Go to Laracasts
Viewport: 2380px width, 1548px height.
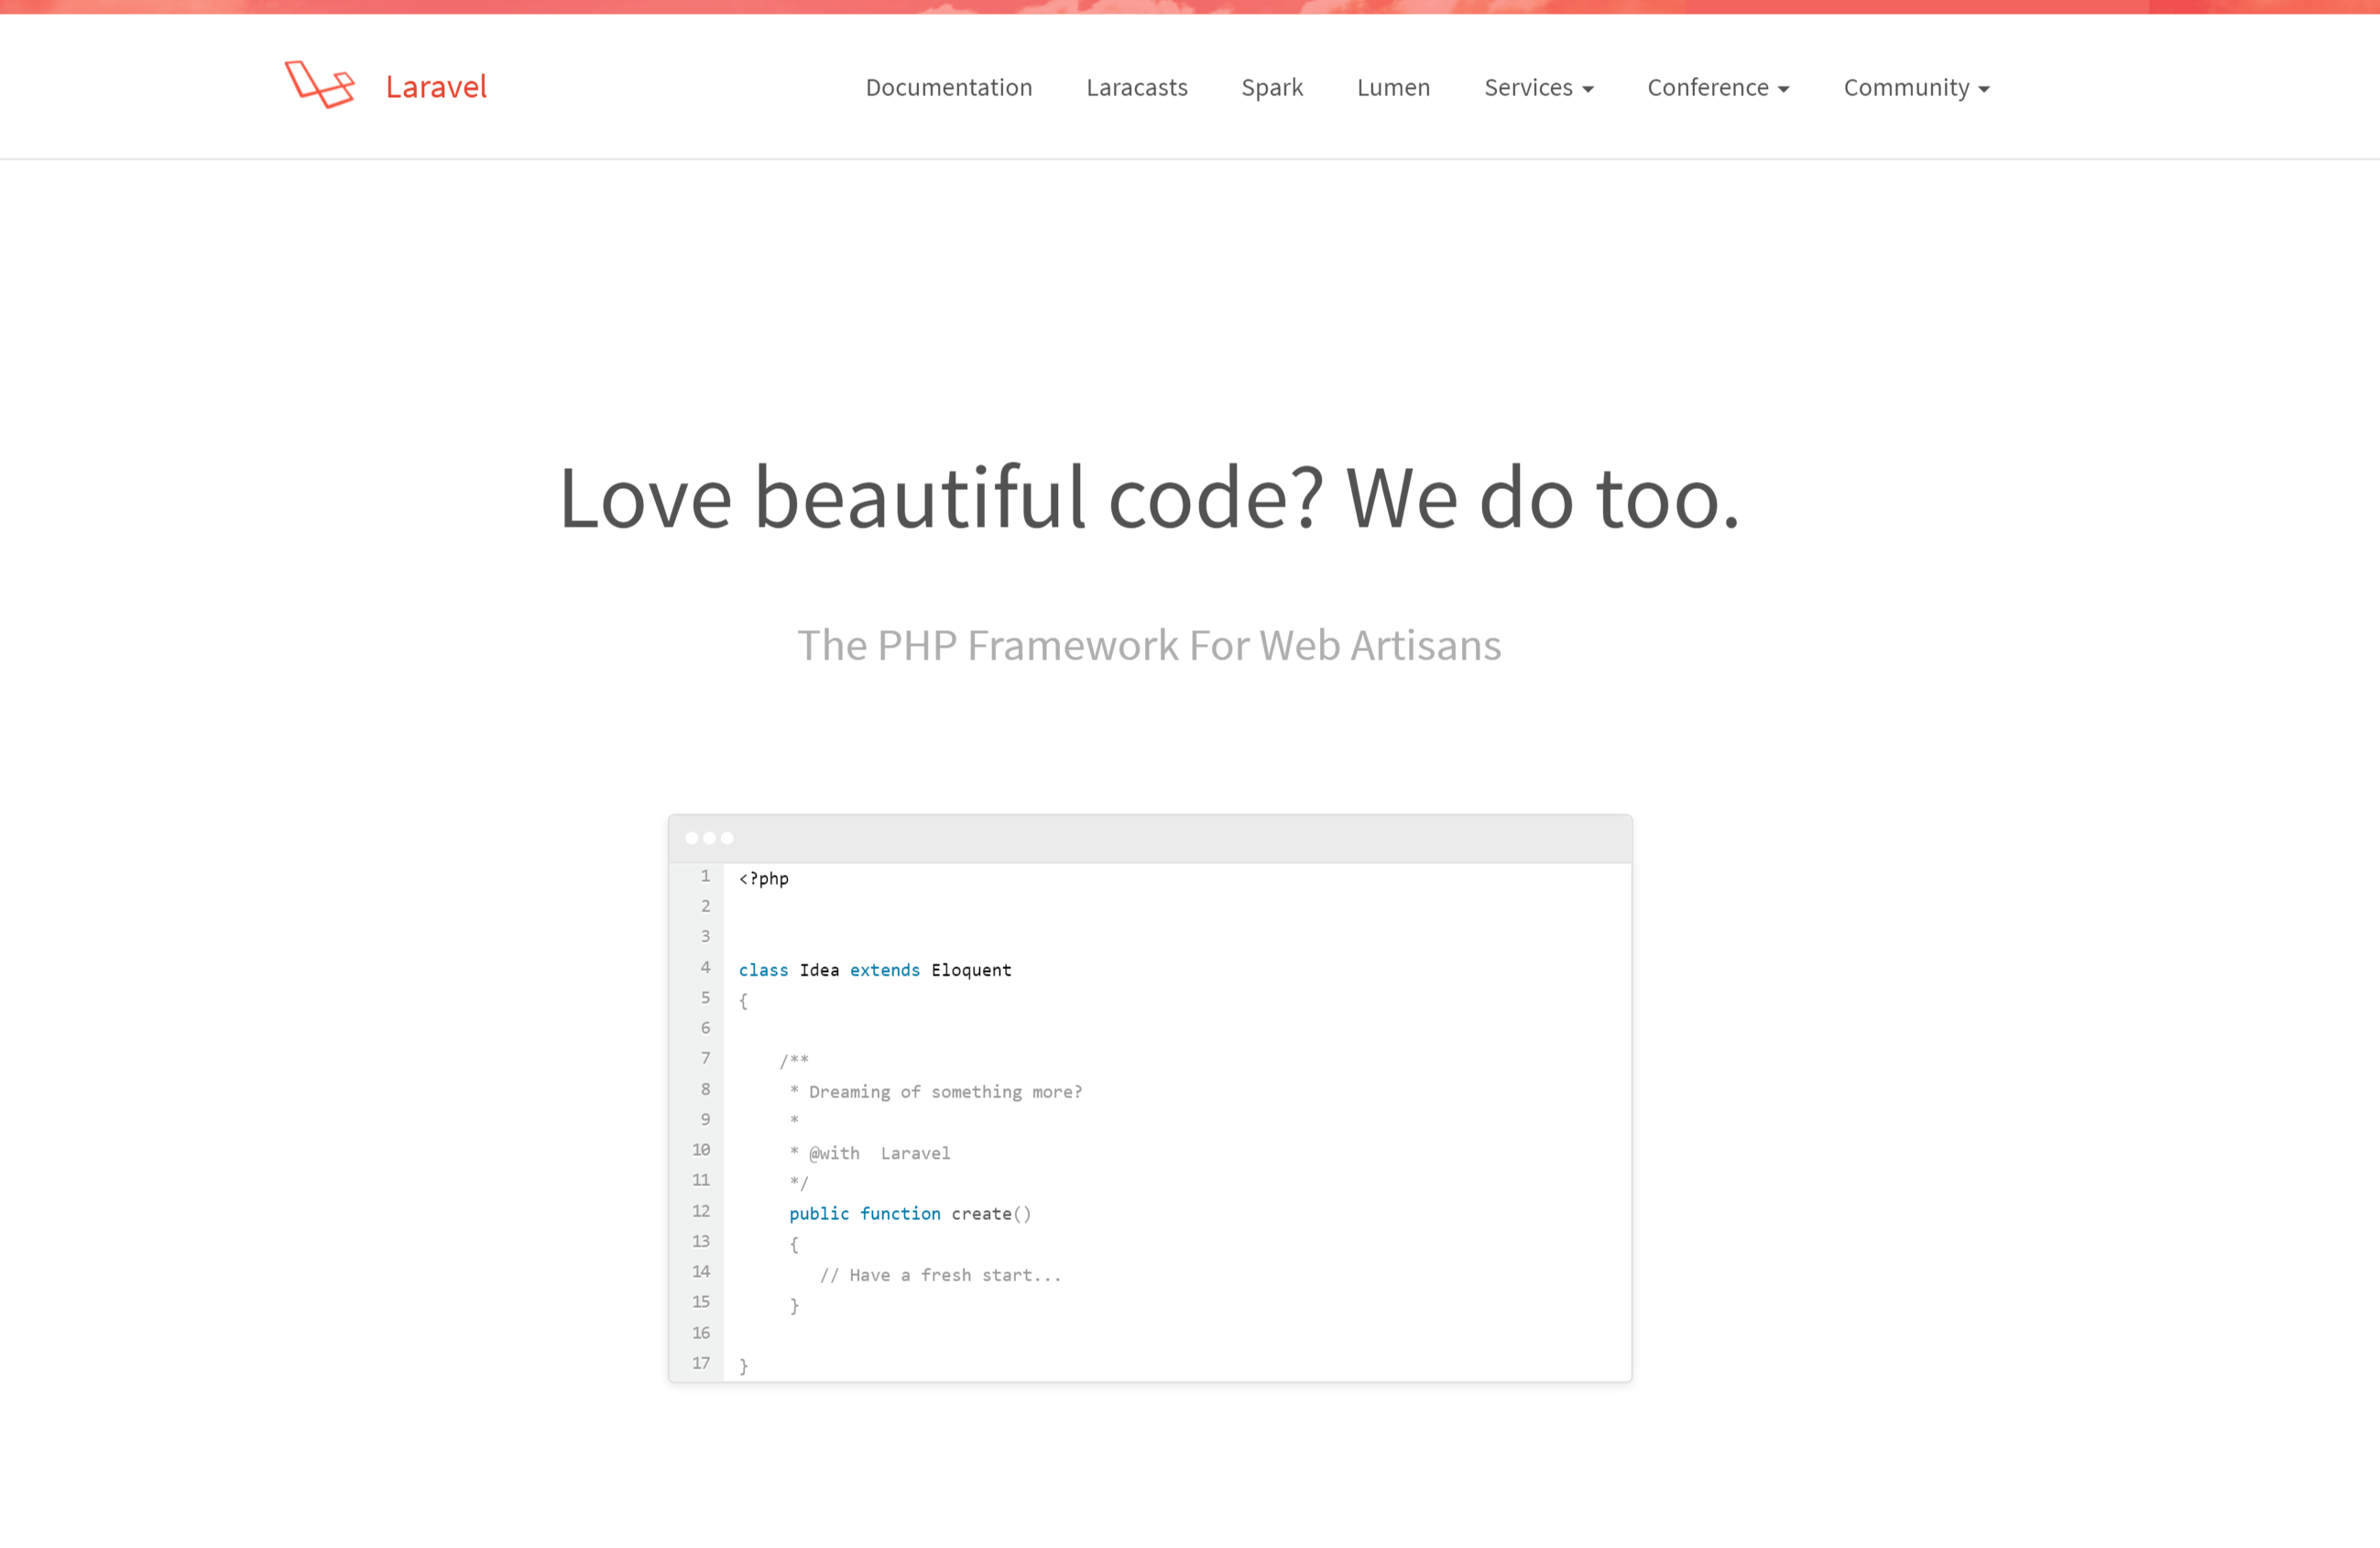click(x=1136, y=87)
